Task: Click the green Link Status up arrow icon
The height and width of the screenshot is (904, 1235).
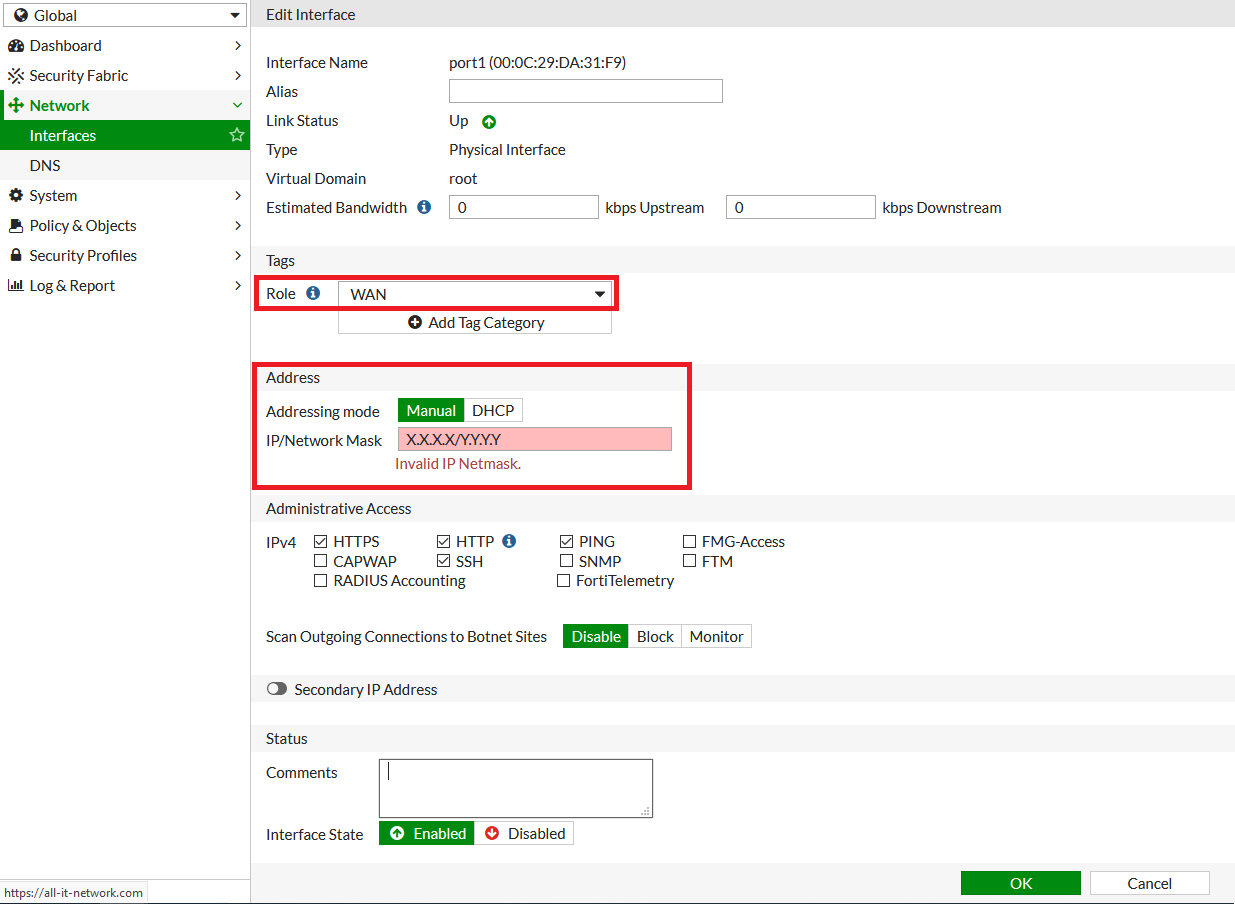Action: [489, 122]
